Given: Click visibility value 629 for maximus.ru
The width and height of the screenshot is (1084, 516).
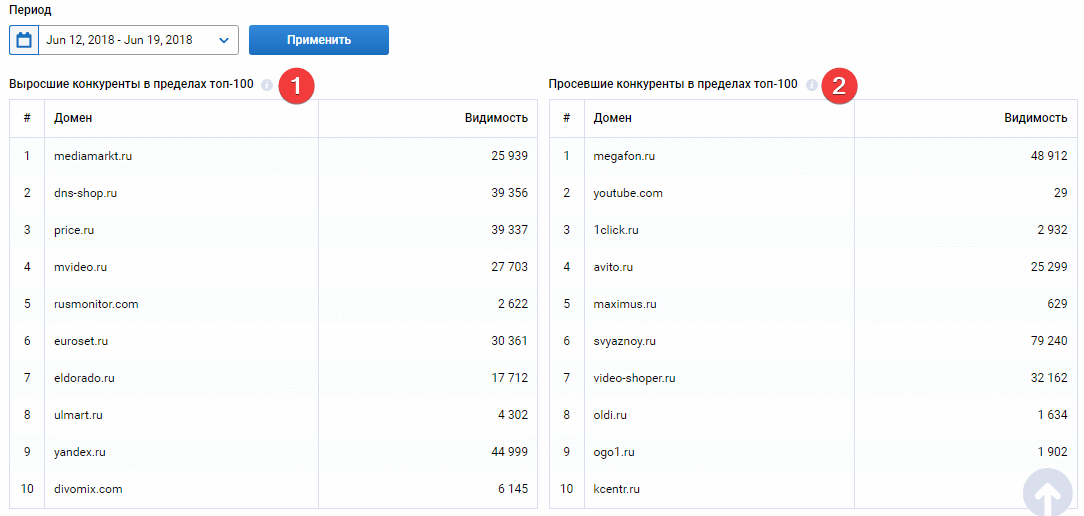Looking at the screenshot, I should click(x=1058, y=304).
